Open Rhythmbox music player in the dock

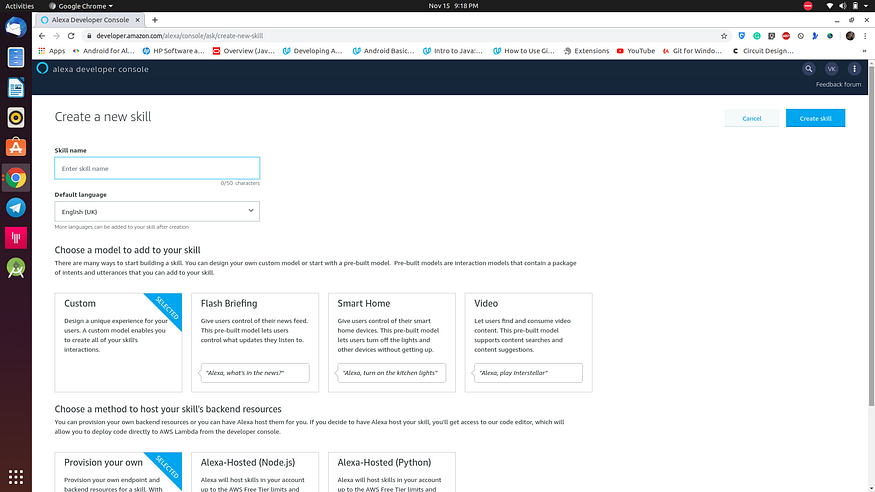(x=16, y=118)
